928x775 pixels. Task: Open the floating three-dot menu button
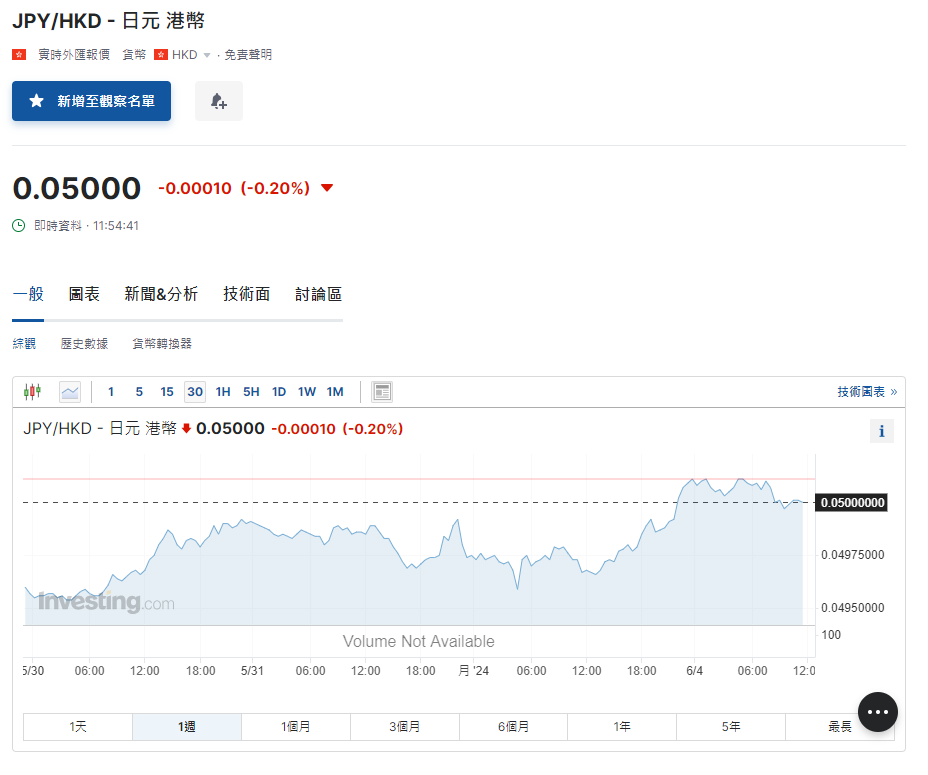coord(877,711)
